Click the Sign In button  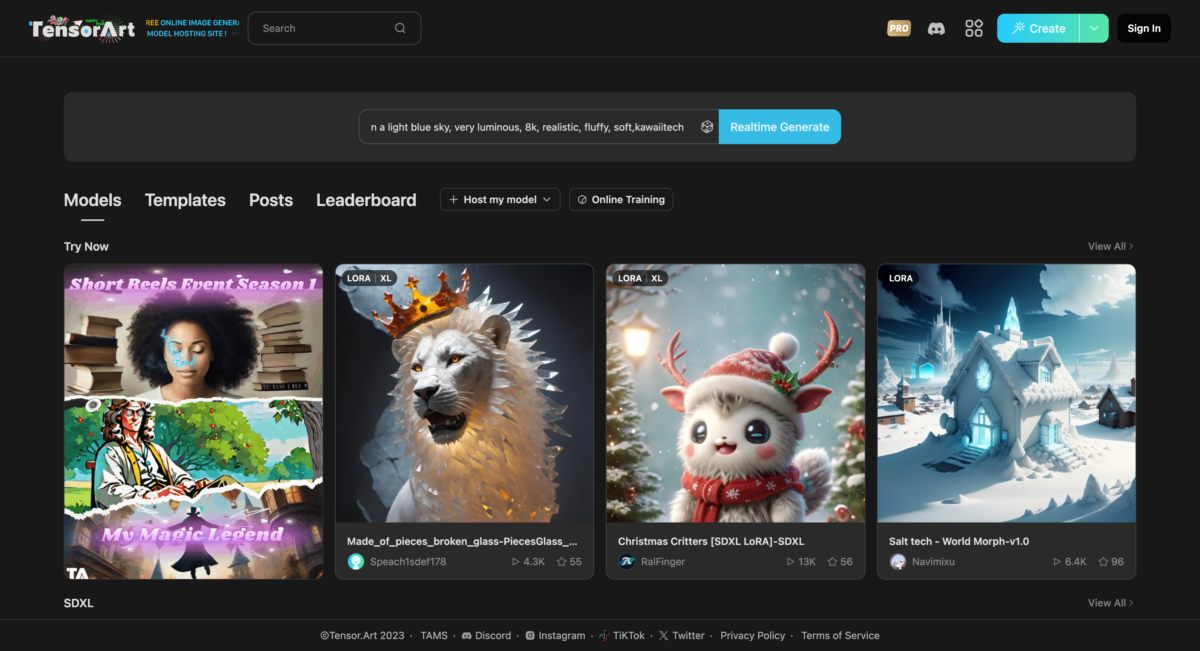1143,27
